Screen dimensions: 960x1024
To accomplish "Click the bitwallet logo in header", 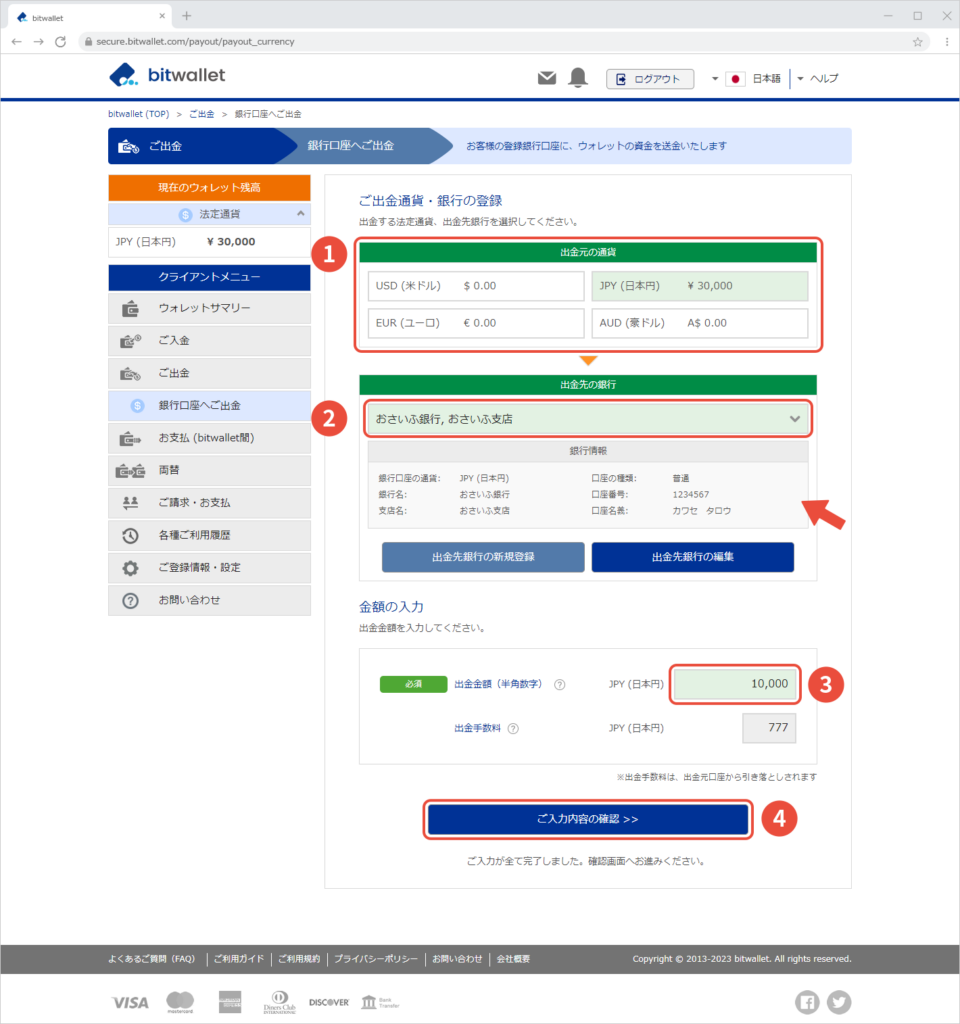I will (167, 75).
